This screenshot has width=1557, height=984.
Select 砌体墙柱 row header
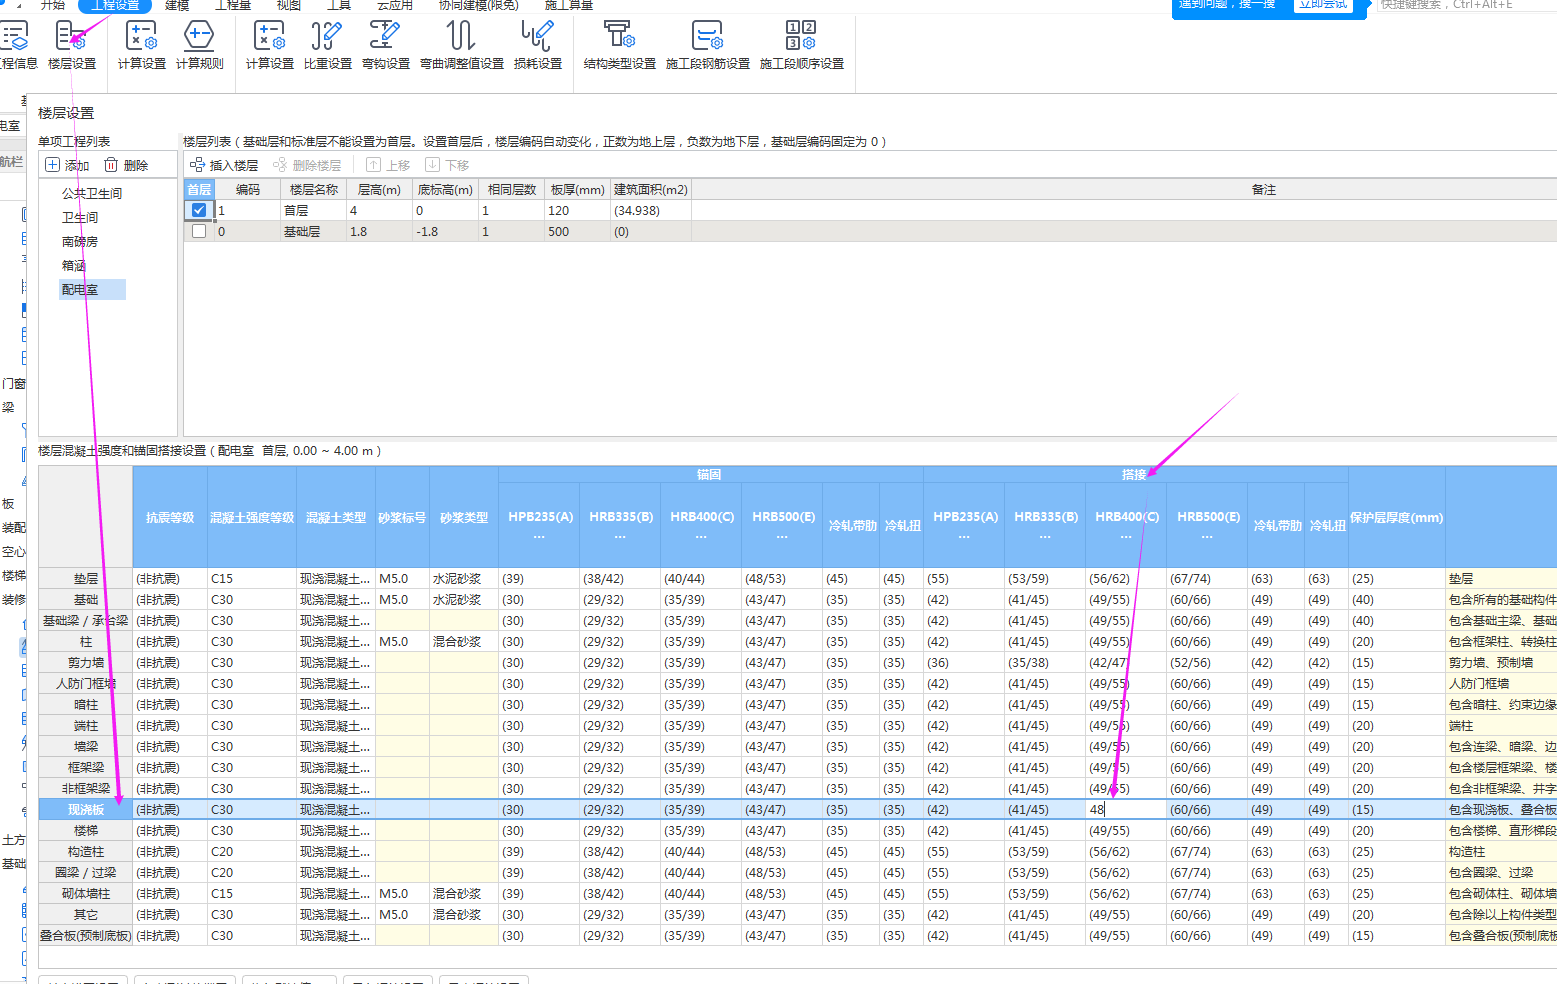click(x=86, y=894)
